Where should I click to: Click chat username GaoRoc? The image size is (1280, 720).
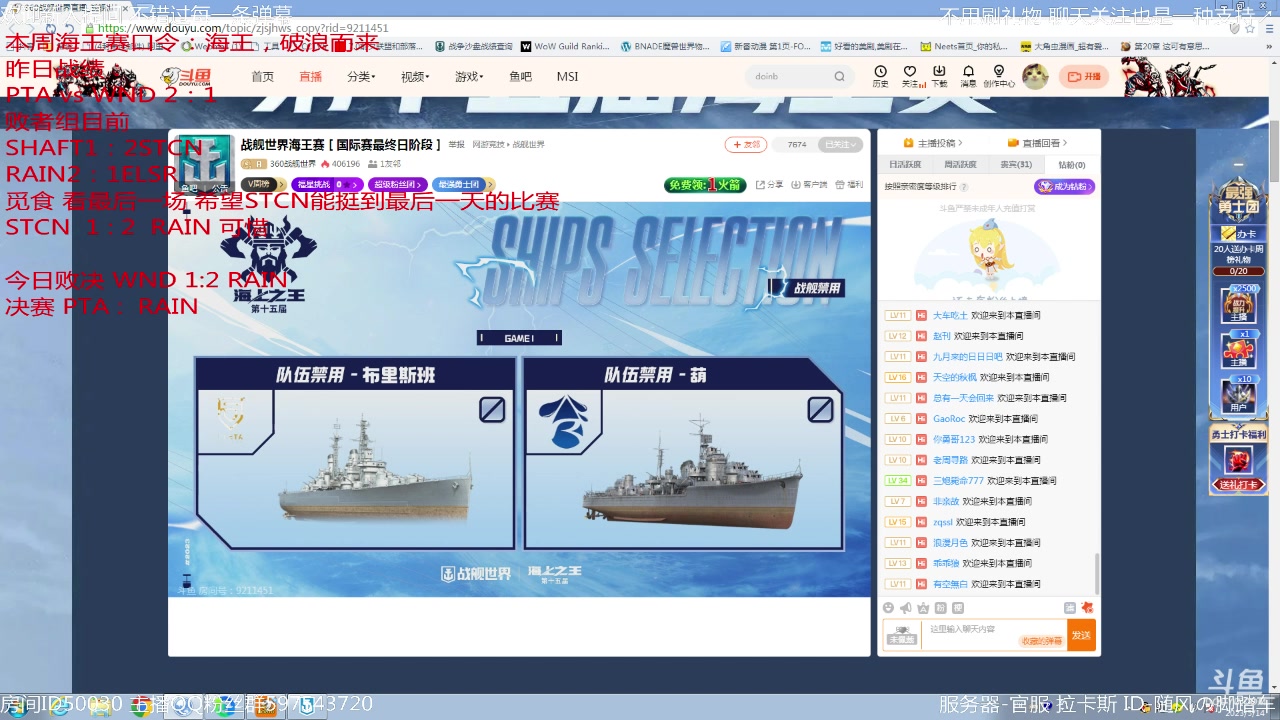click(x=949, y=419)
